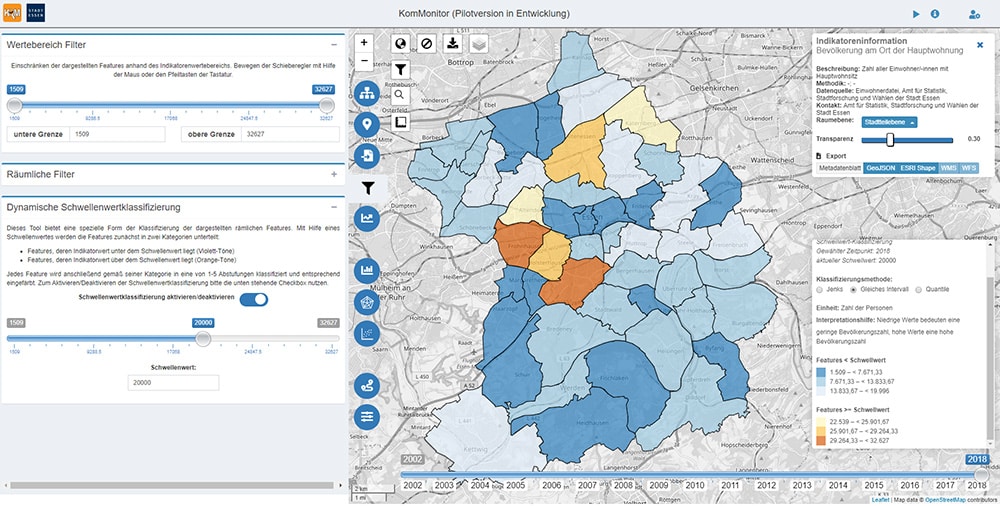Adjust the Transparenz slider handle
The image size is (1000, 506).
pyautogui.click(x=890, y=139)
